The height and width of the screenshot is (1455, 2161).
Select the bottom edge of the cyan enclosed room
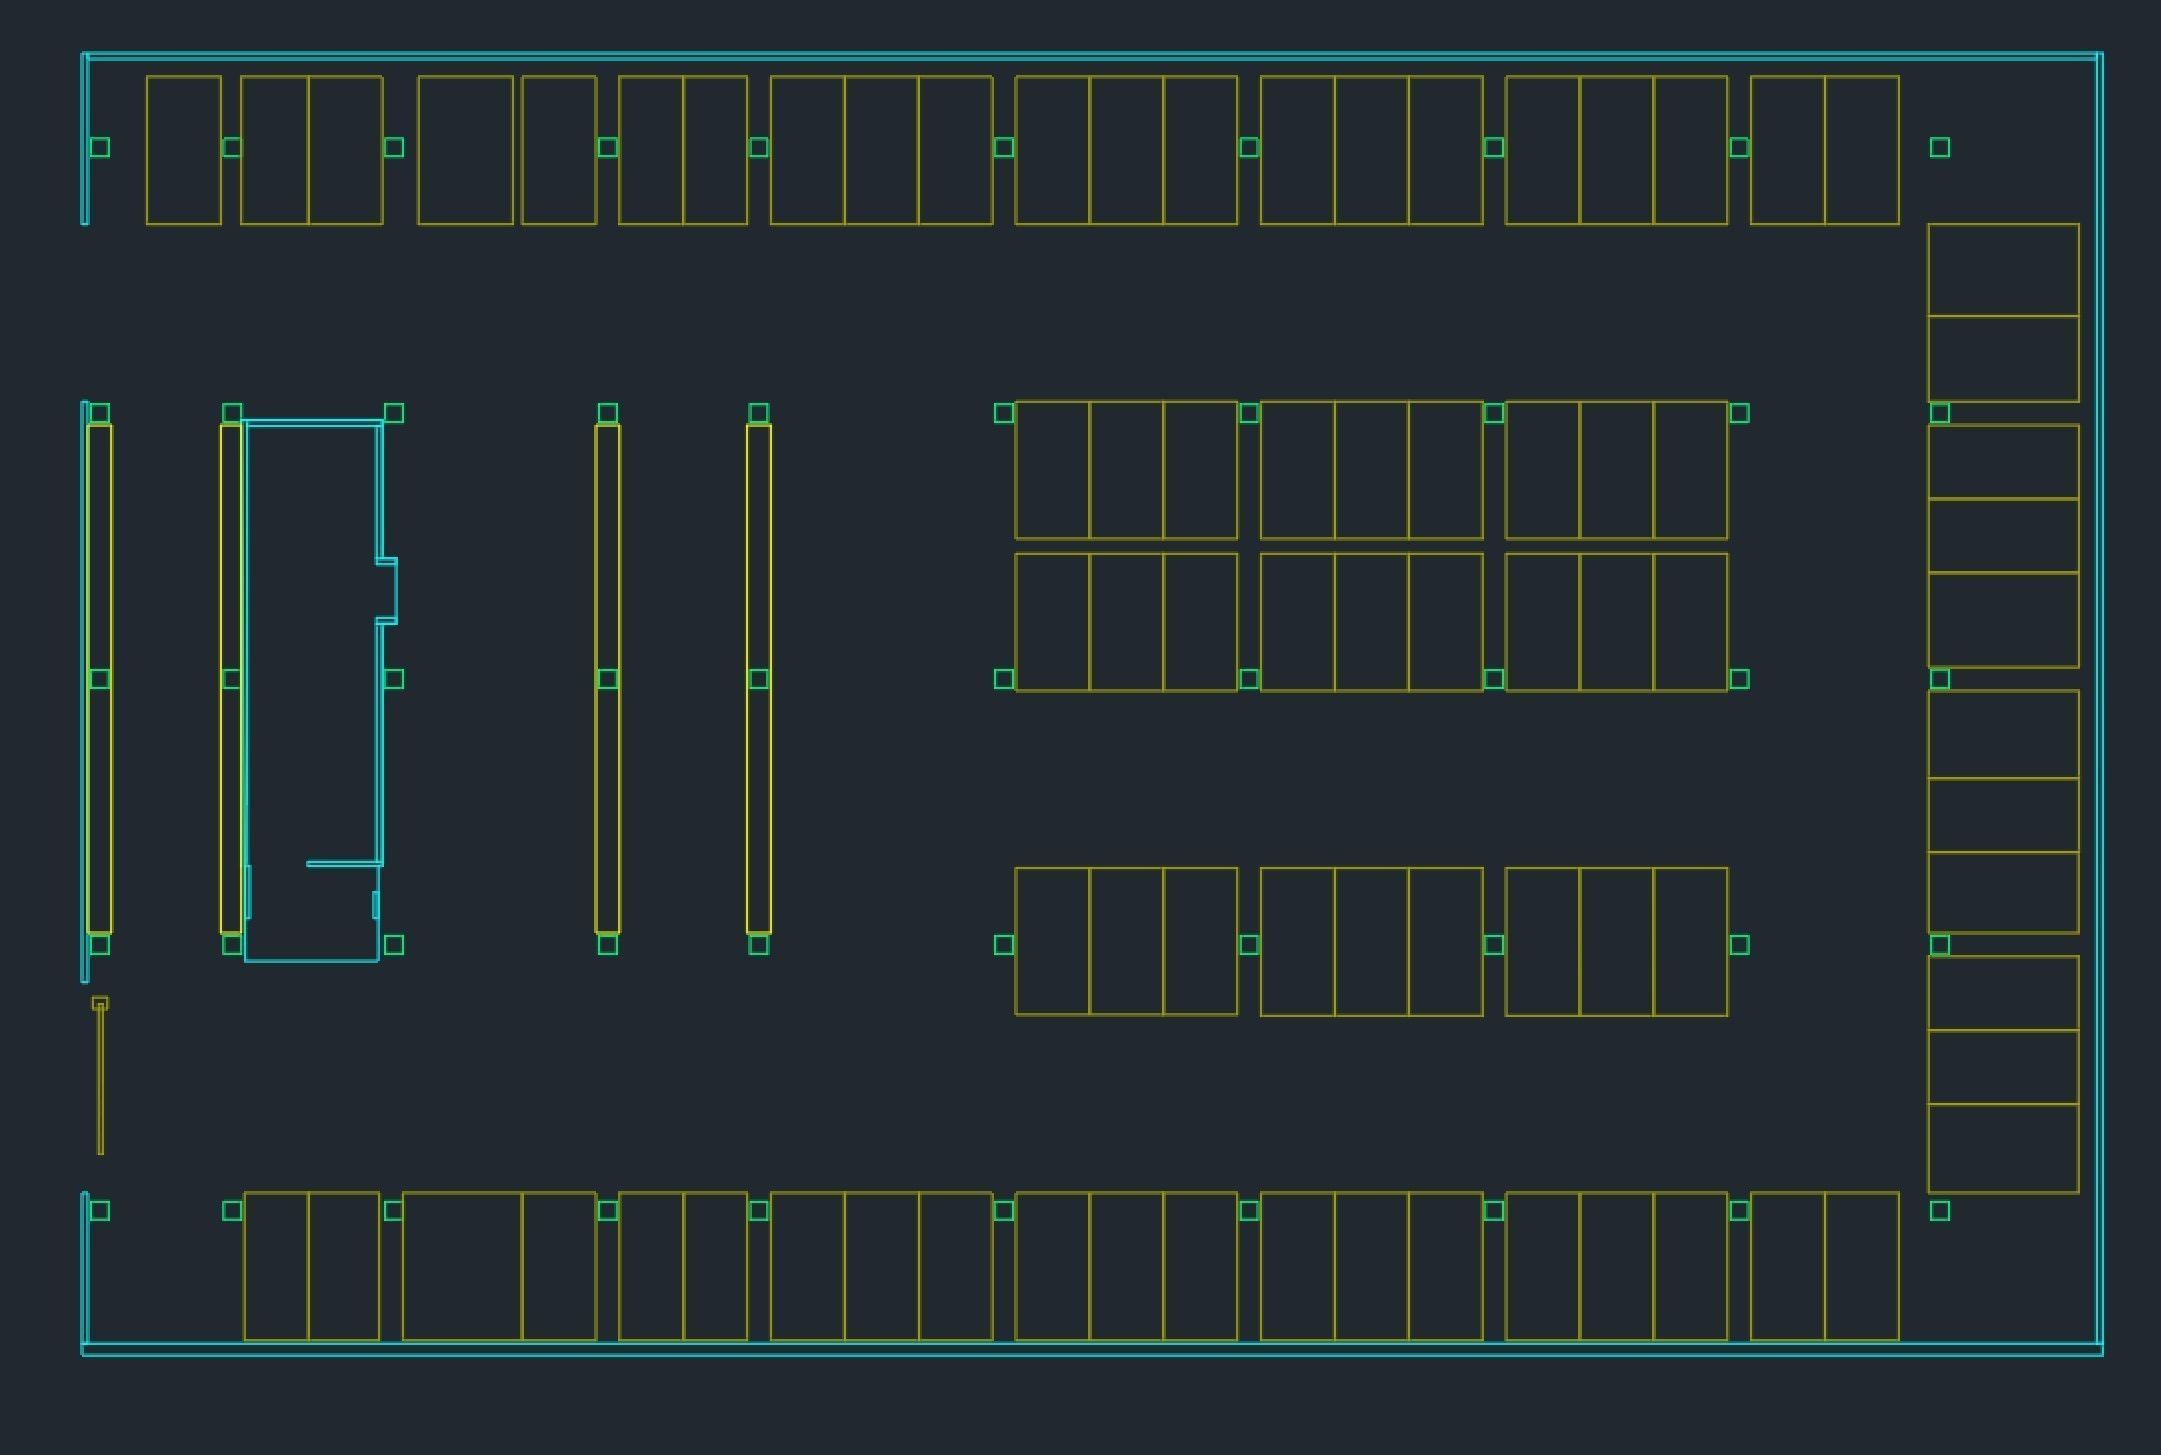click(x=311, y=961)
